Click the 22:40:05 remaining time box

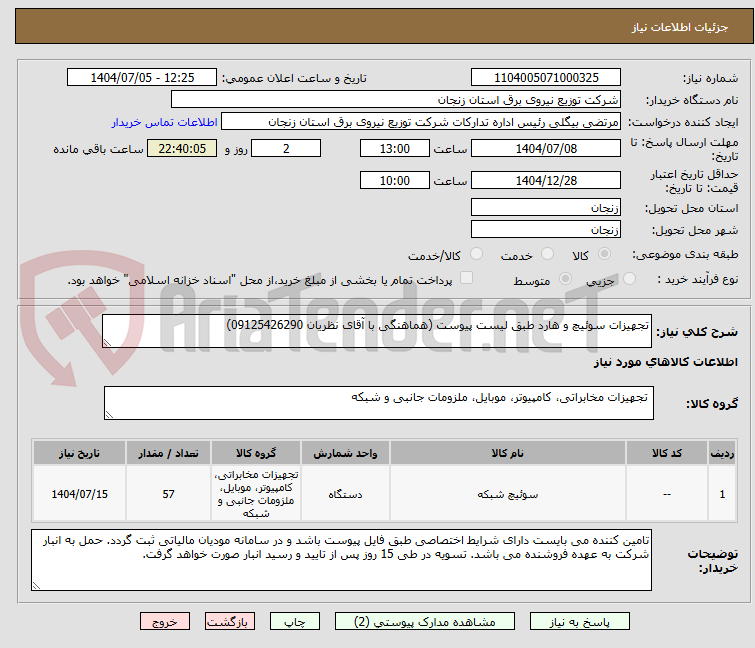click(182, 149)
